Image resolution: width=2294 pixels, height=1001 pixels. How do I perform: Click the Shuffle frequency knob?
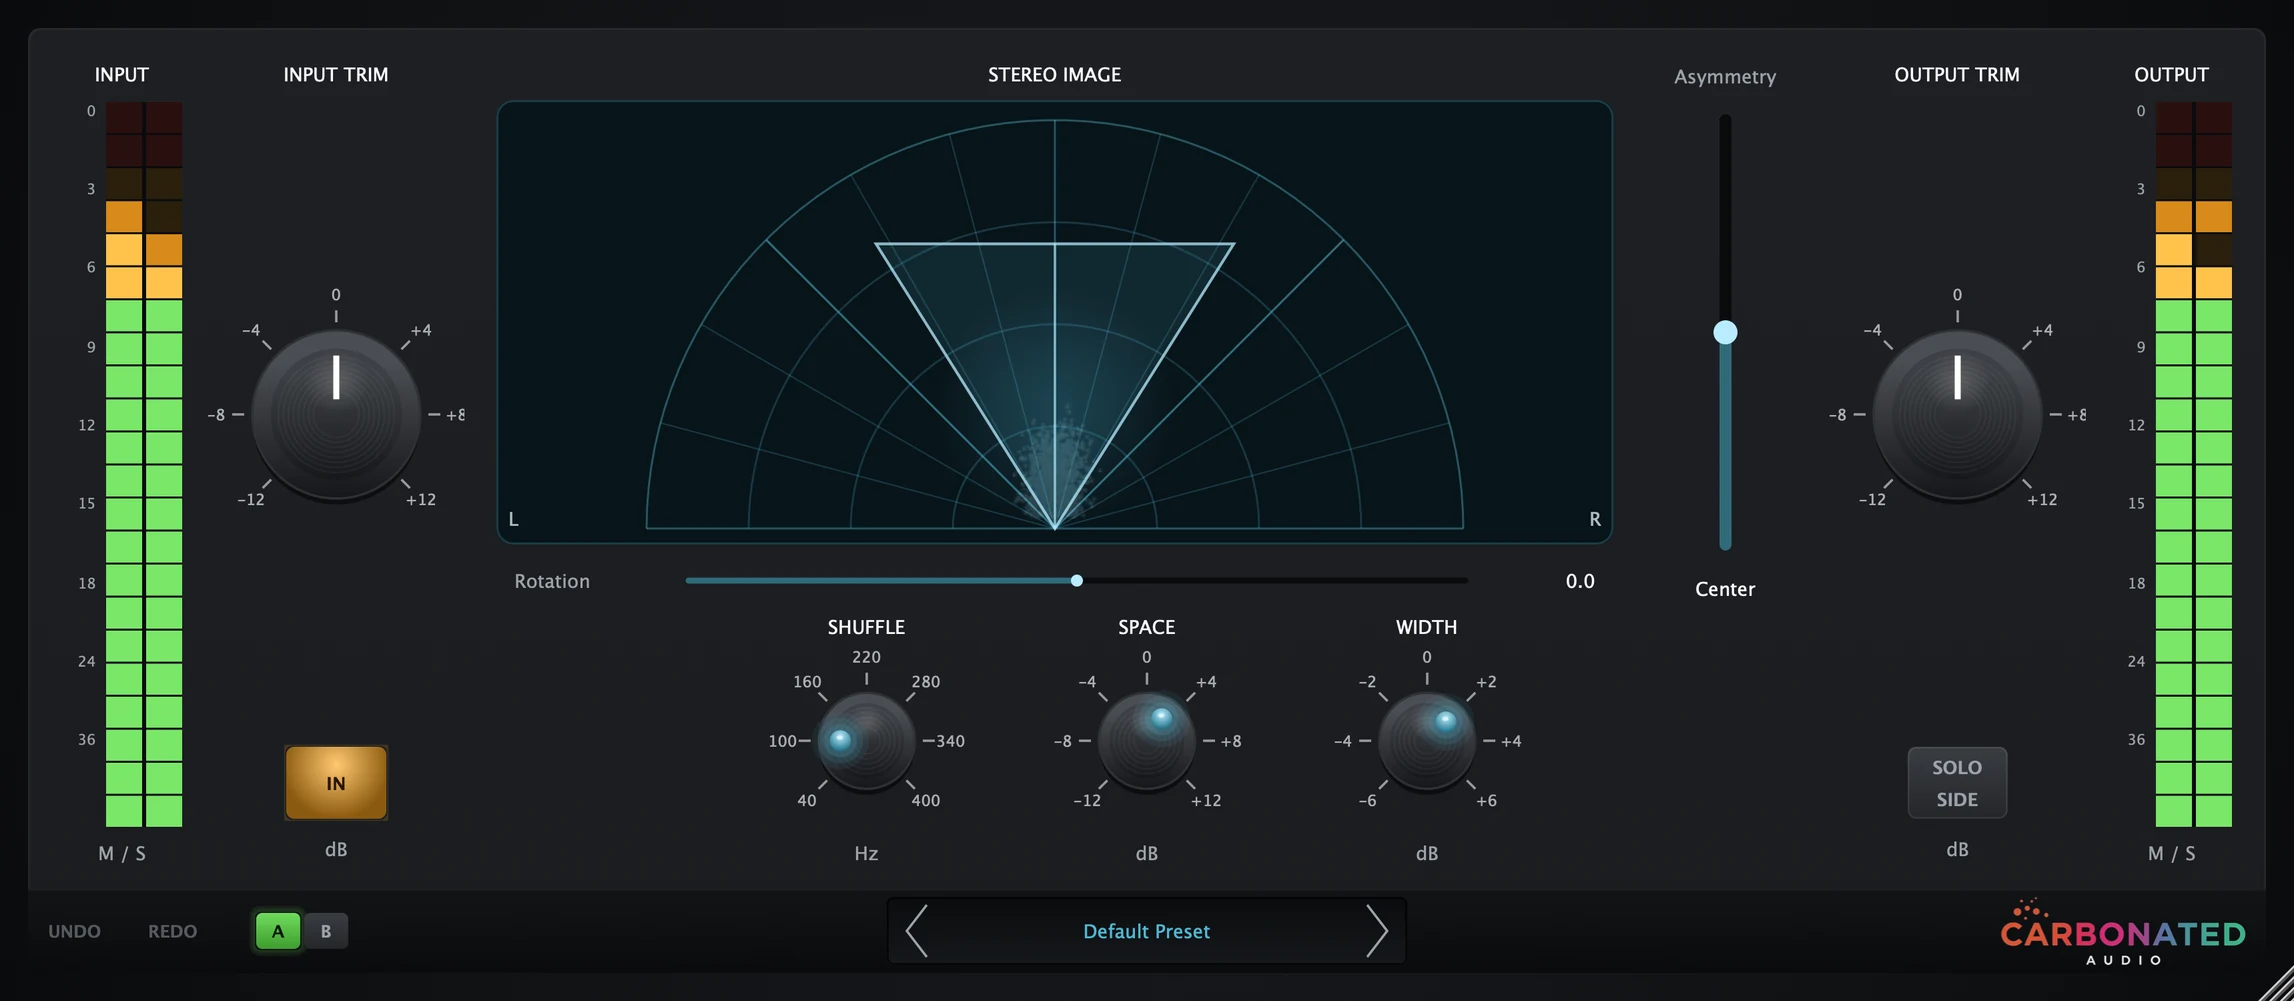tap(866, 741)
